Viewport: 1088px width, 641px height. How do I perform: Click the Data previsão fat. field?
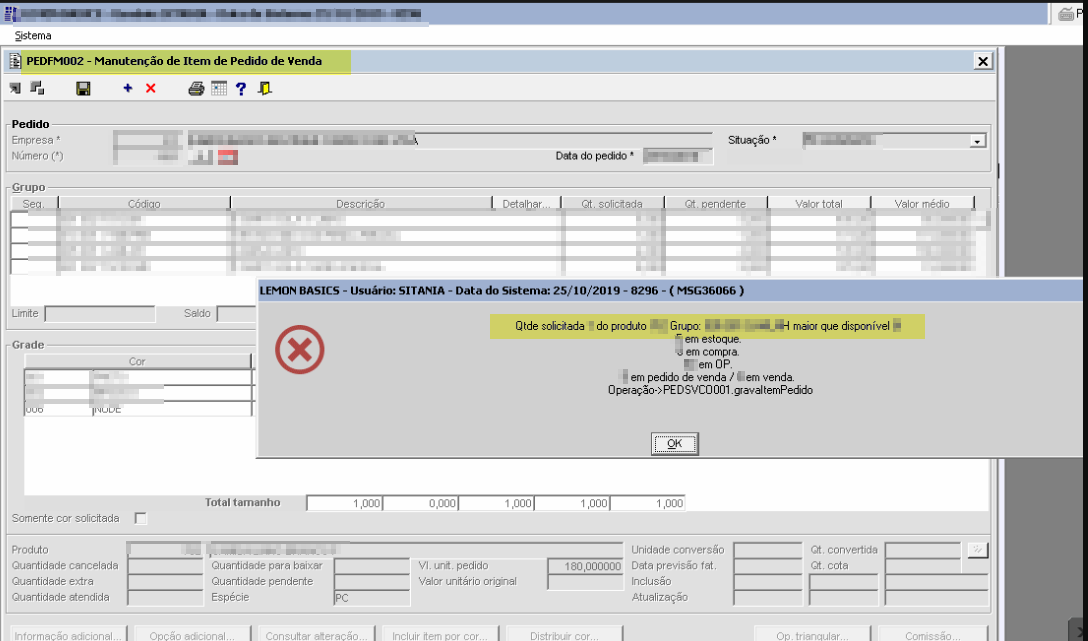click(x=768, y=566)
